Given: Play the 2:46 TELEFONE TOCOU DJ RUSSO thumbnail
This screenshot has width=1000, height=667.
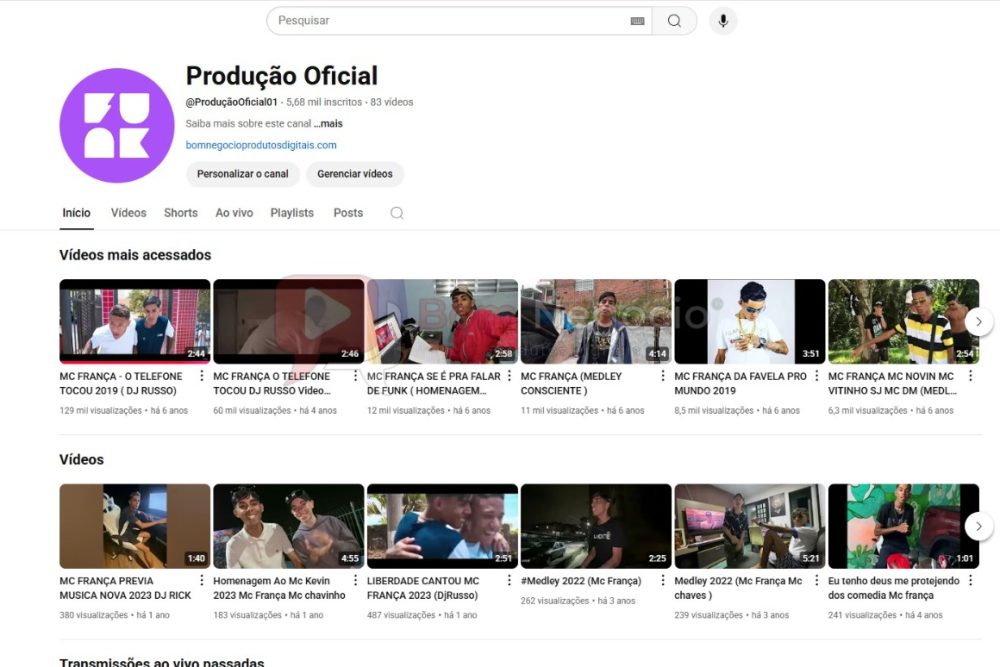Looking at the screenshot, I should click(x=288, y=321).
